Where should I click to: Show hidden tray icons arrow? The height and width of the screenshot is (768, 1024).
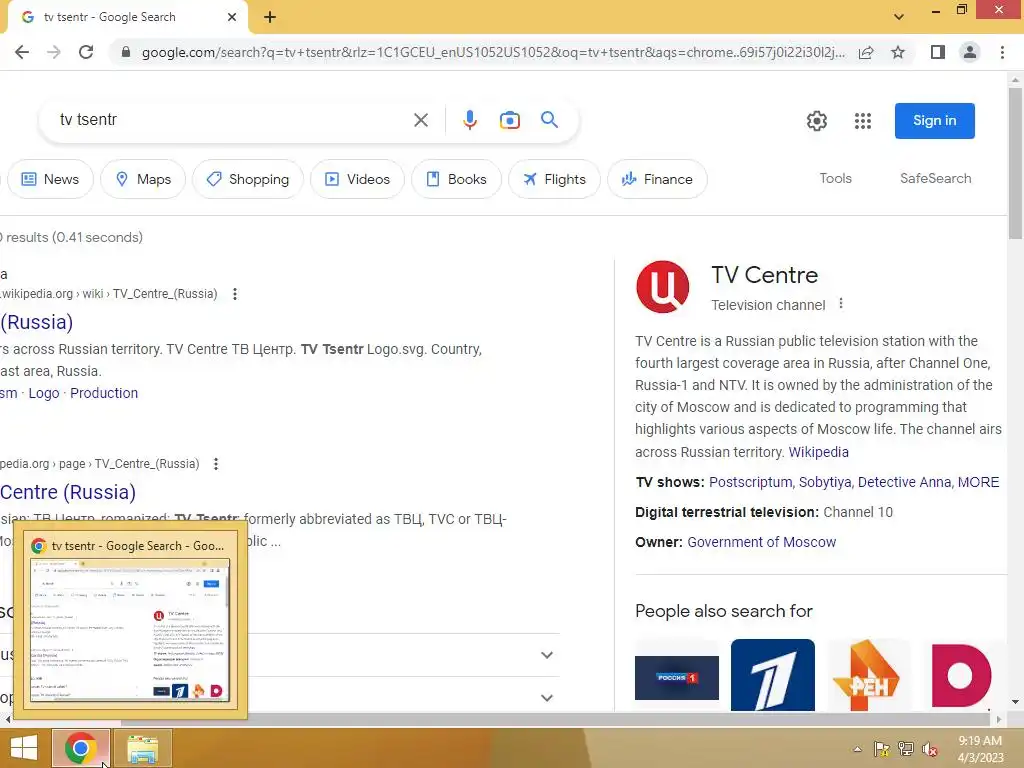(x=857, y=749)
